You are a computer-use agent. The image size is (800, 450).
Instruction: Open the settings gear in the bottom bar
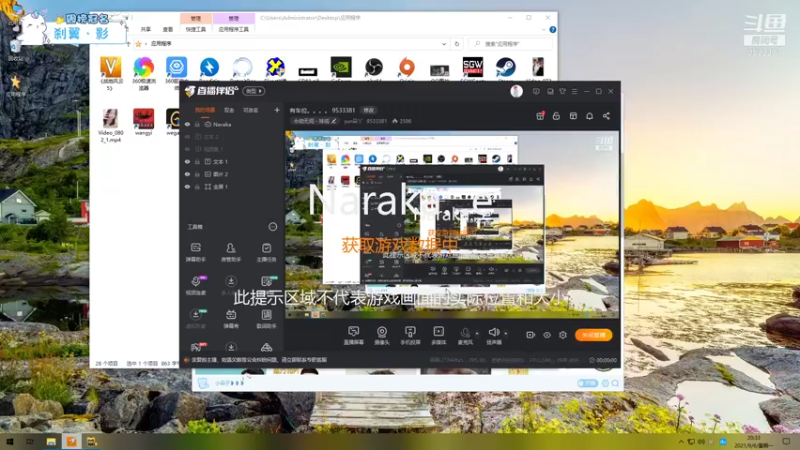tap(563, 335)
